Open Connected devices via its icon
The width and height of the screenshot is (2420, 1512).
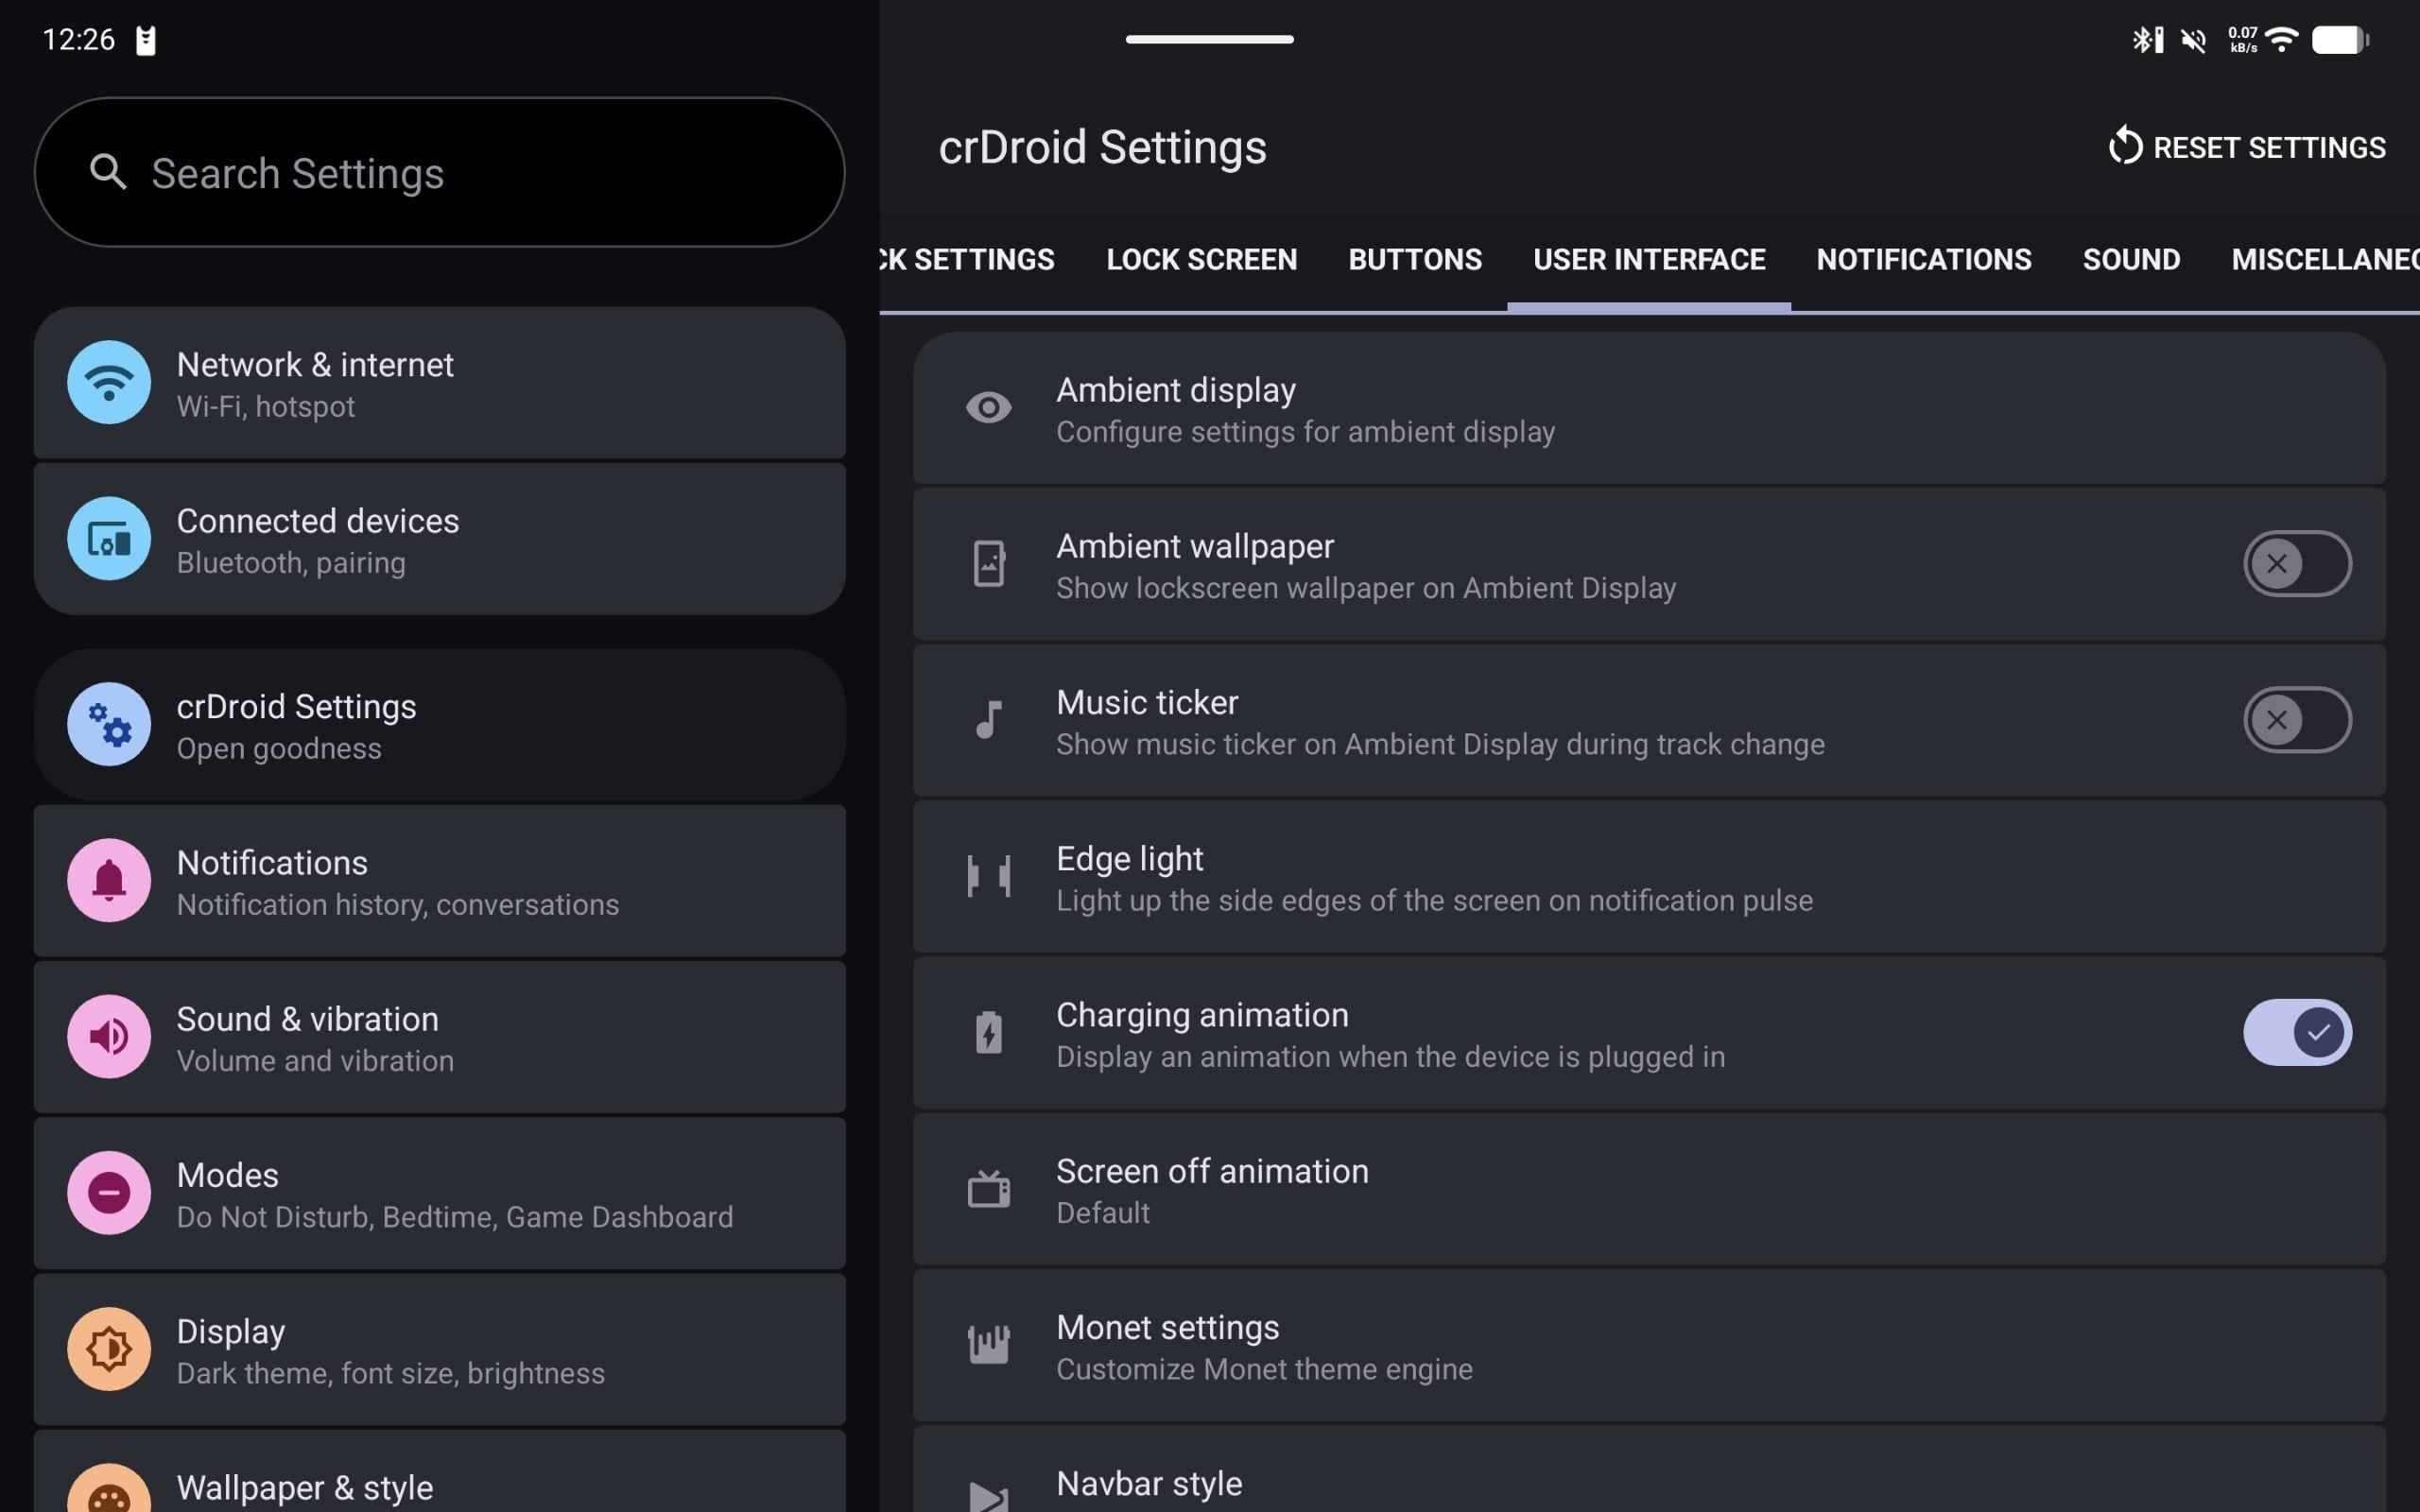click(x=109, y=539)
